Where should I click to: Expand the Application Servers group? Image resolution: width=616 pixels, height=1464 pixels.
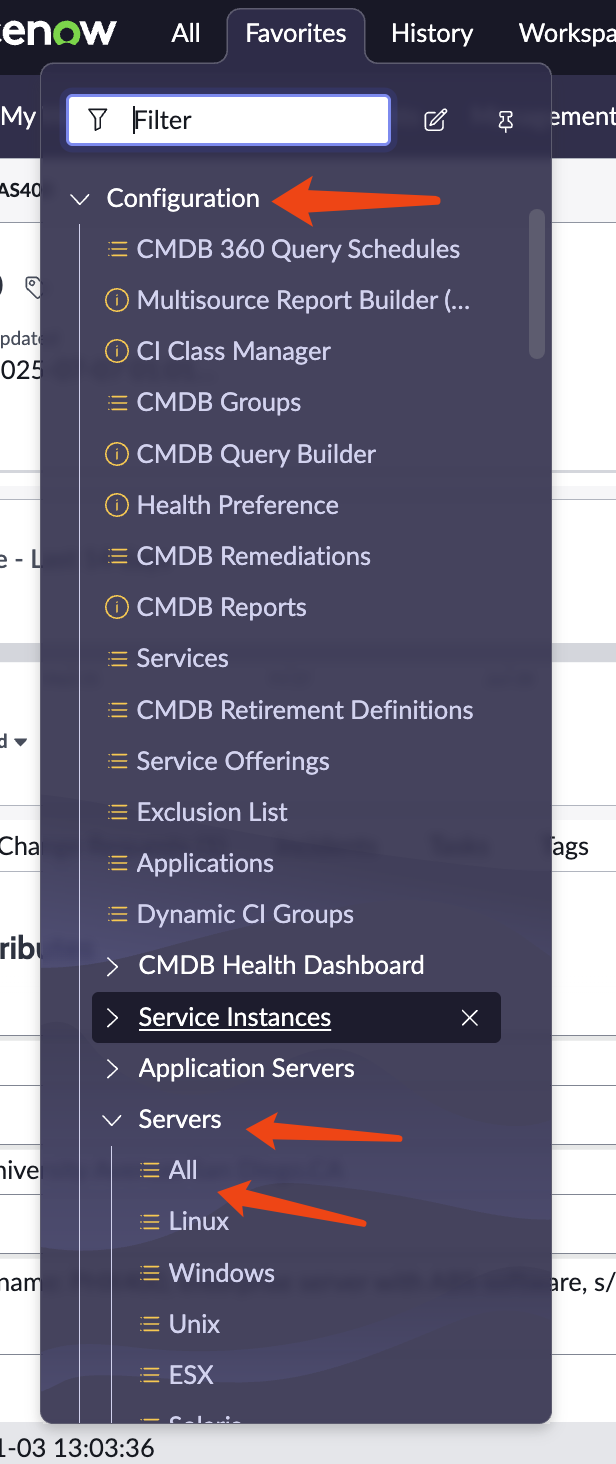[113, 1069]
